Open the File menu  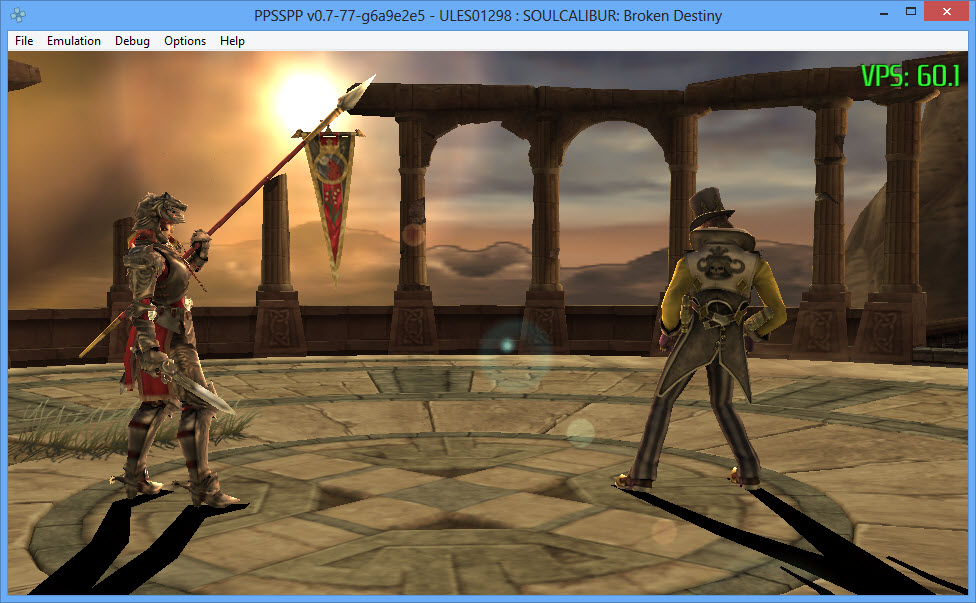[24, 41]
